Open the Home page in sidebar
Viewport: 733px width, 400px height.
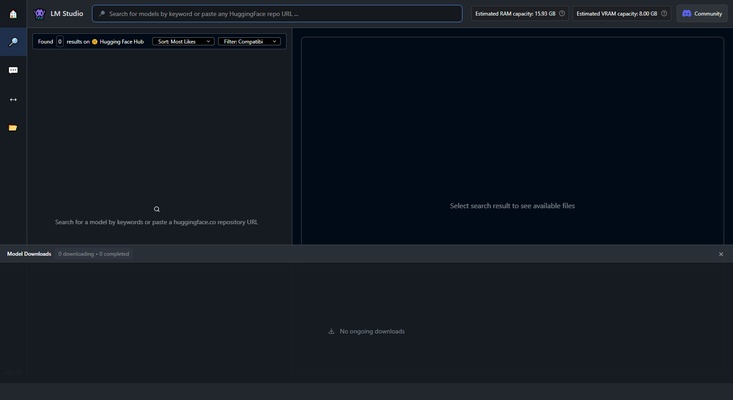tap(13, 14)
